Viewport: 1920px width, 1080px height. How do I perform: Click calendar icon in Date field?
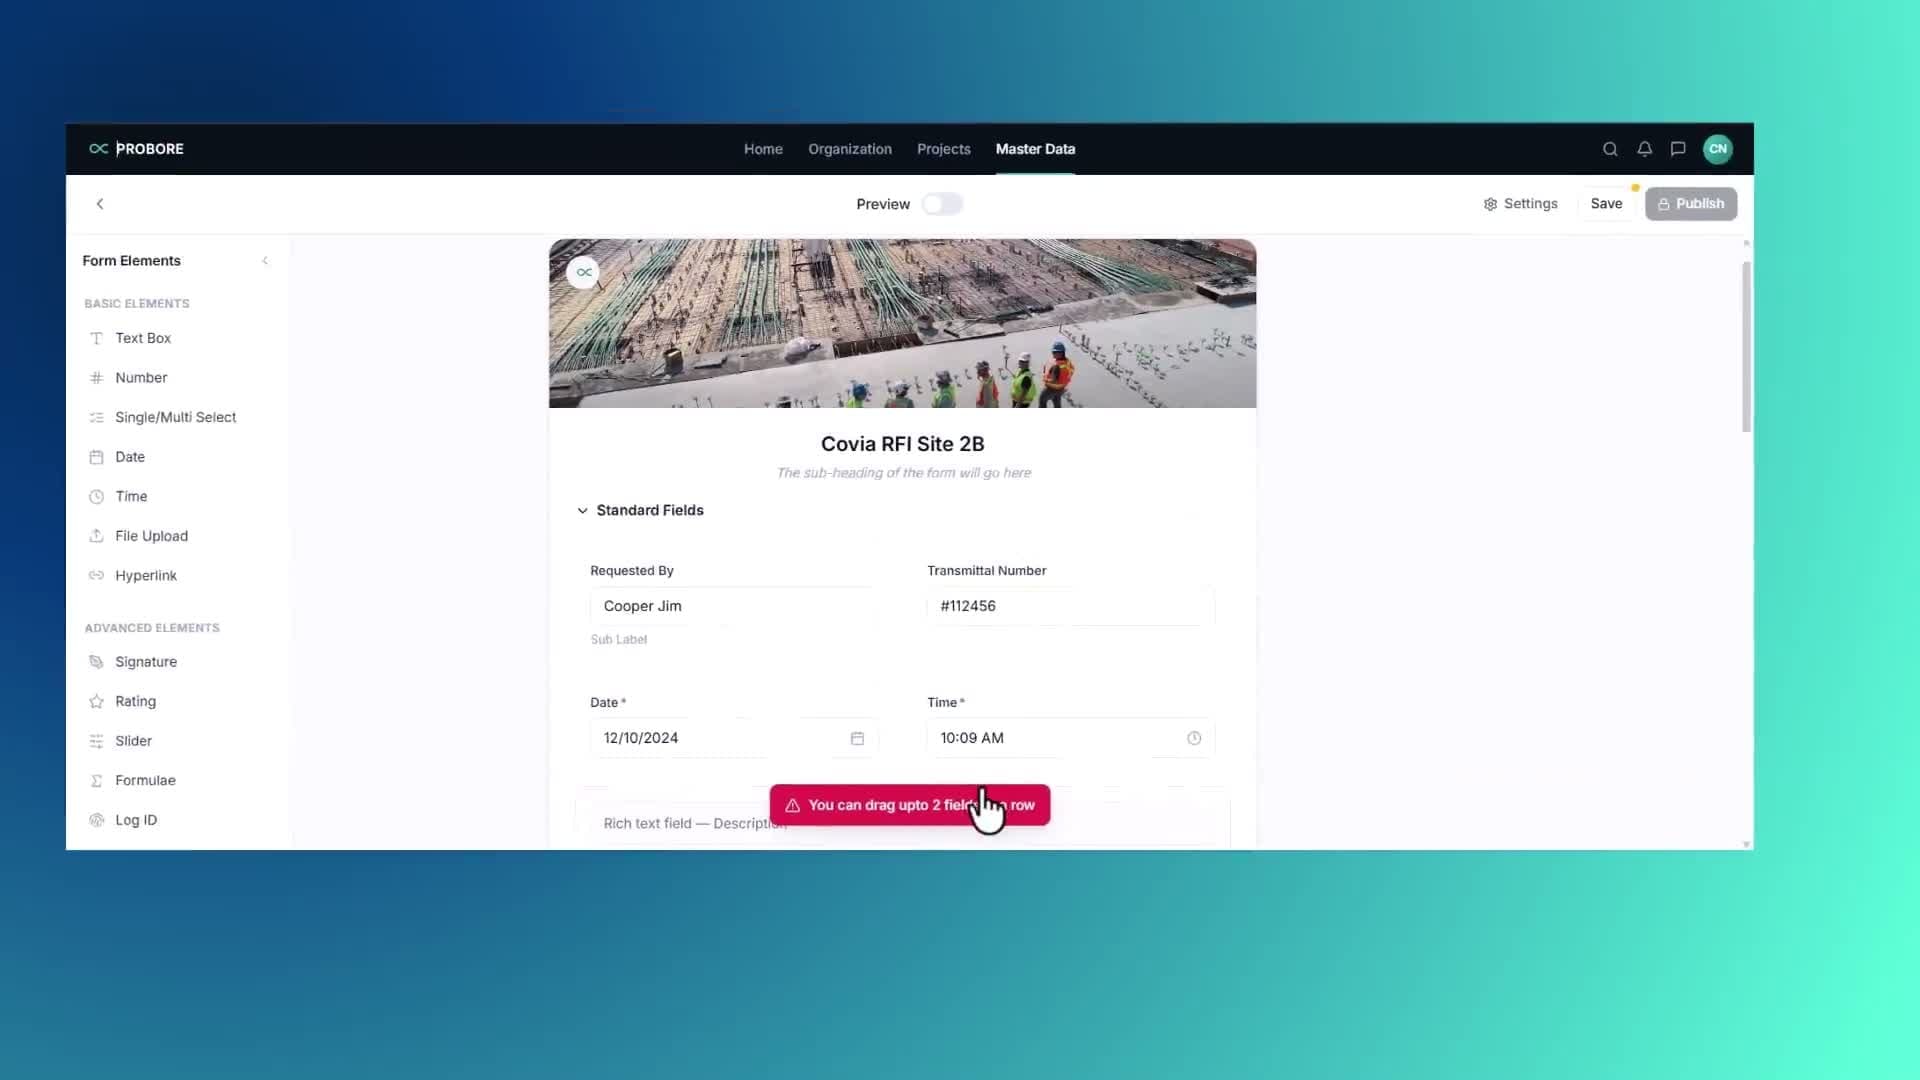[857, 738]
